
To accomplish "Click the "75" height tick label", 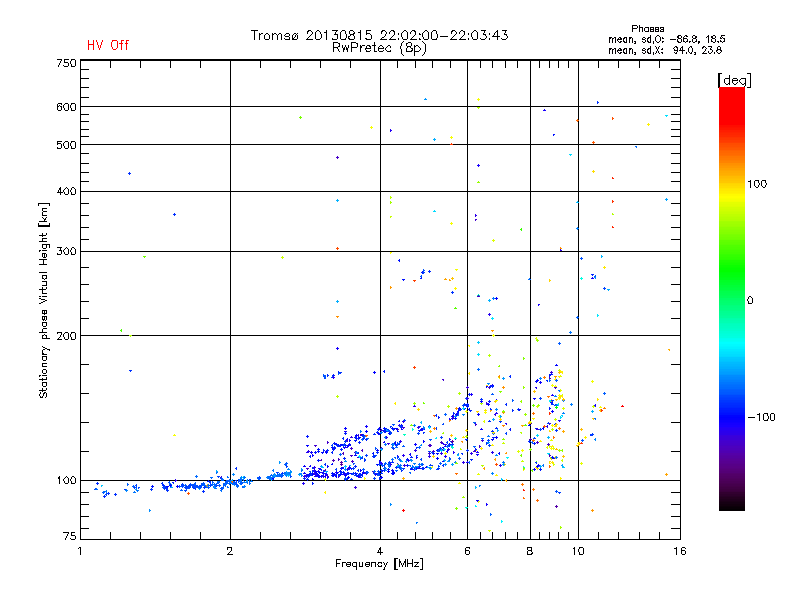I will tap(70, 536).
